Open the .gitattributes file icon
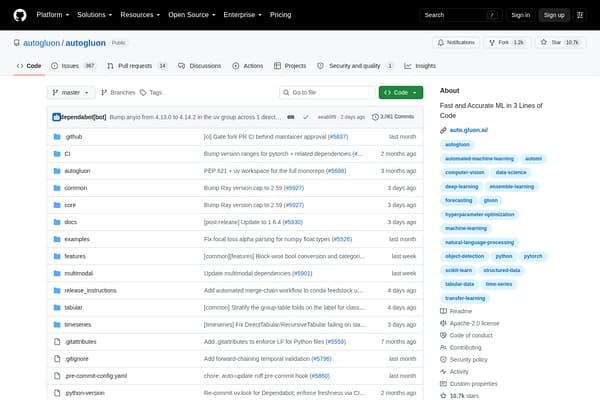The height and width of the screenshot is (400, 600). [57, 342]
